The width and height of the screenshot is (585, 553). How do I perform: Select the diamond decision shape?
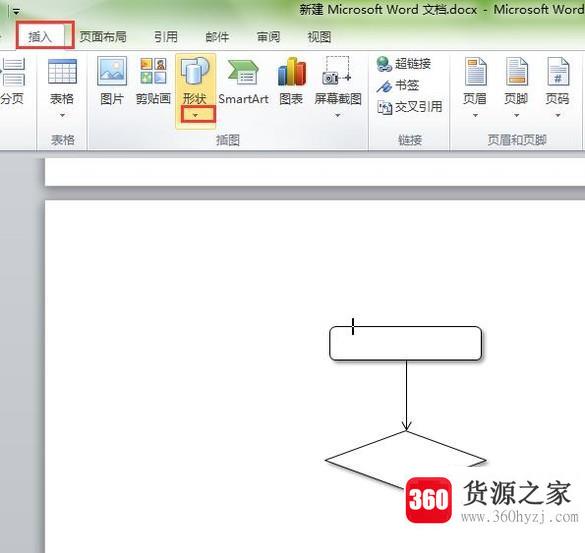406,461
